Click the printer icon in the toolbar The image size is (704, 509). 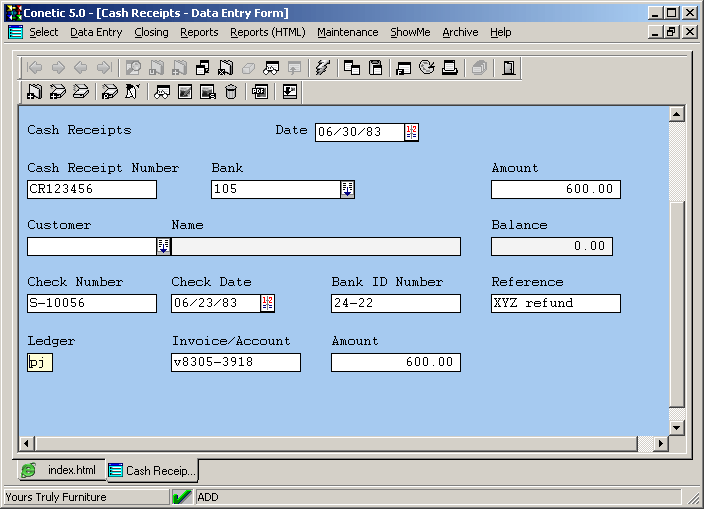point(450,68)
